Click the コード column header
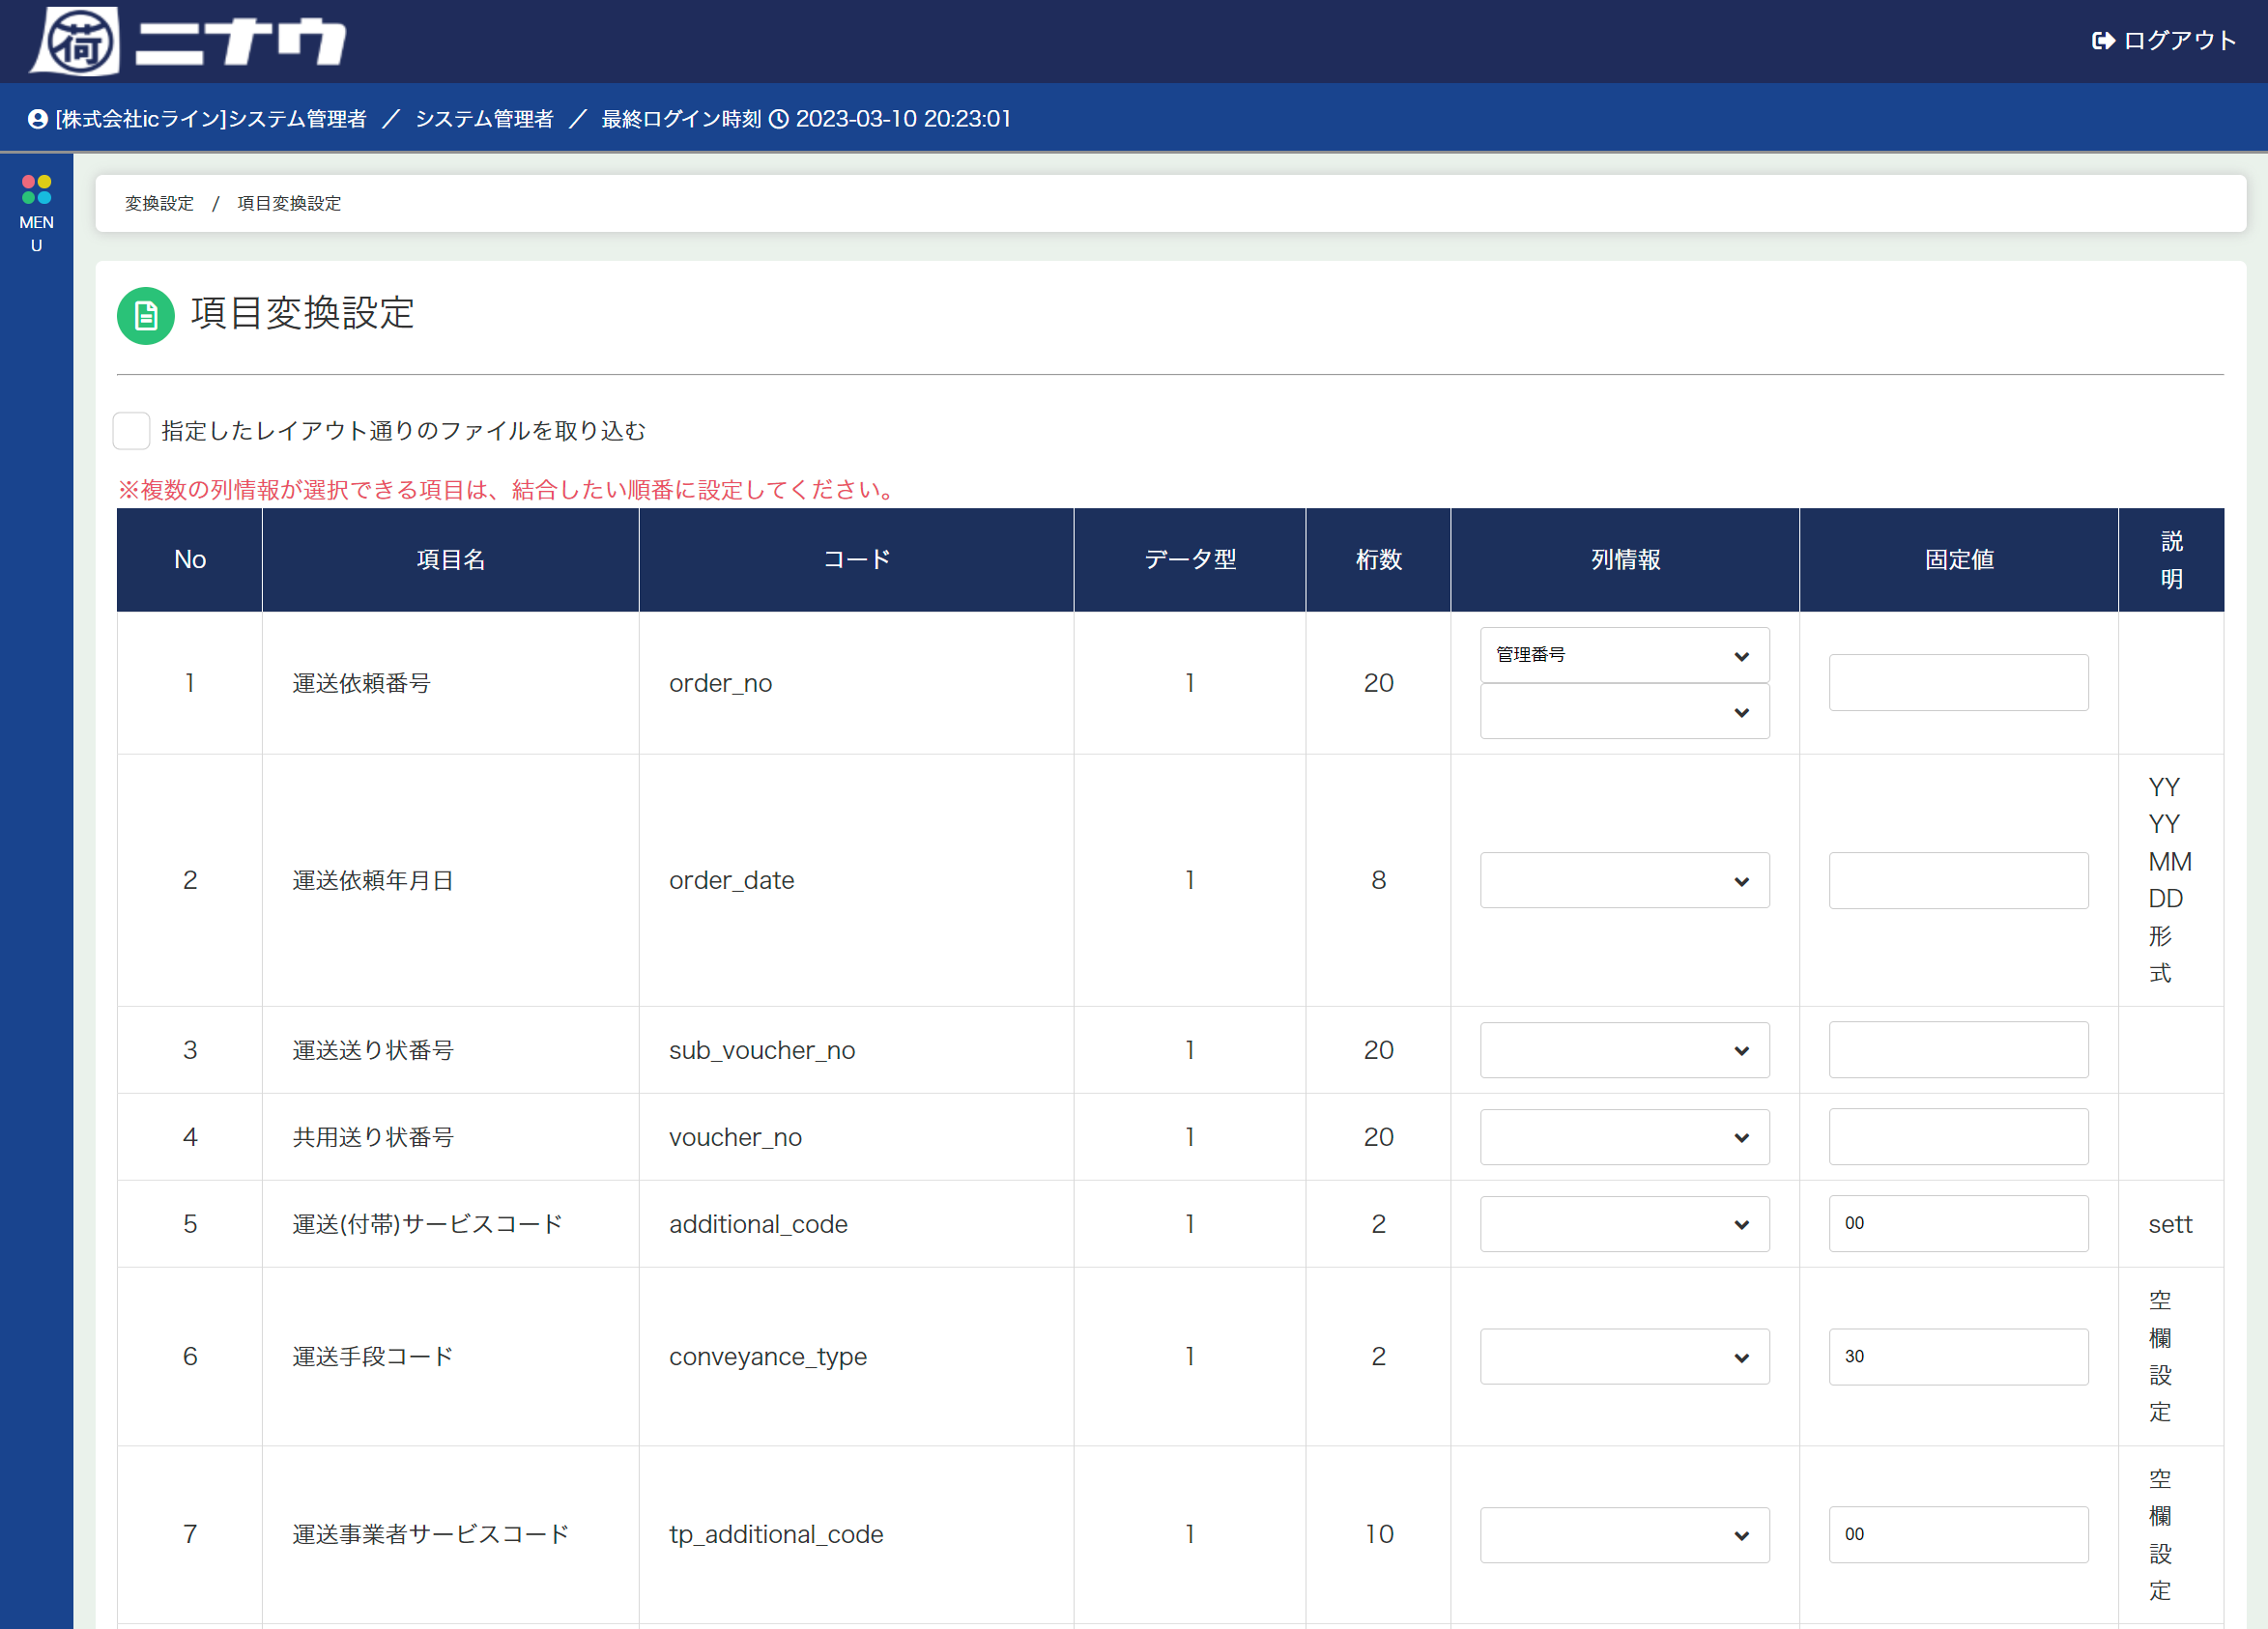Viewport: 2268px width, 1629px height. point(856,560)
